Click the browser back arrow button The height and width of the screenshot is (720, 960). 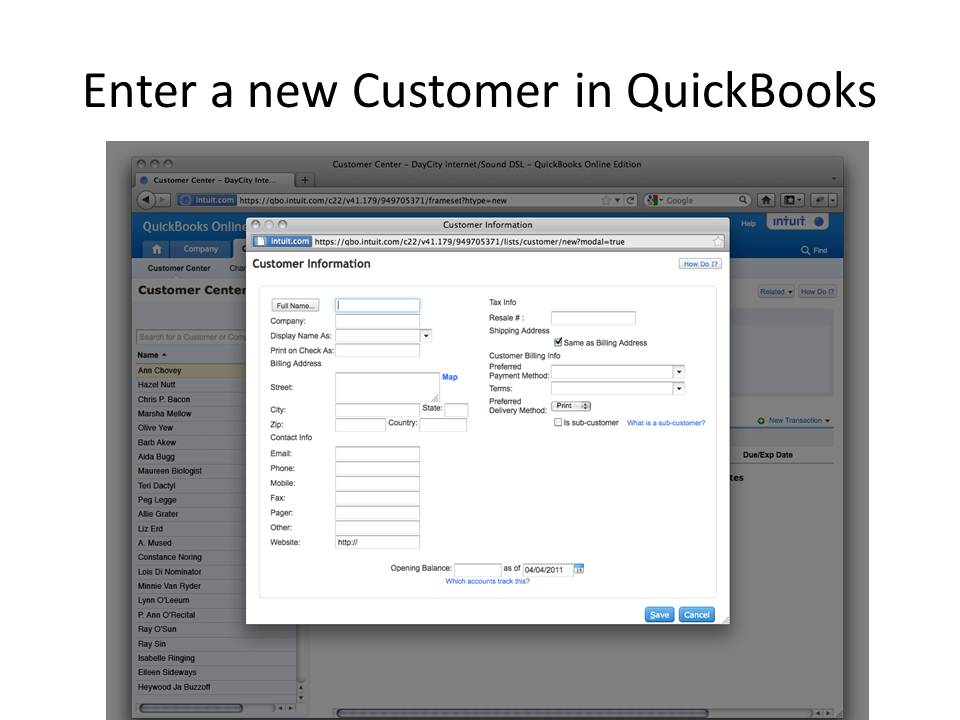pos(146,200)
